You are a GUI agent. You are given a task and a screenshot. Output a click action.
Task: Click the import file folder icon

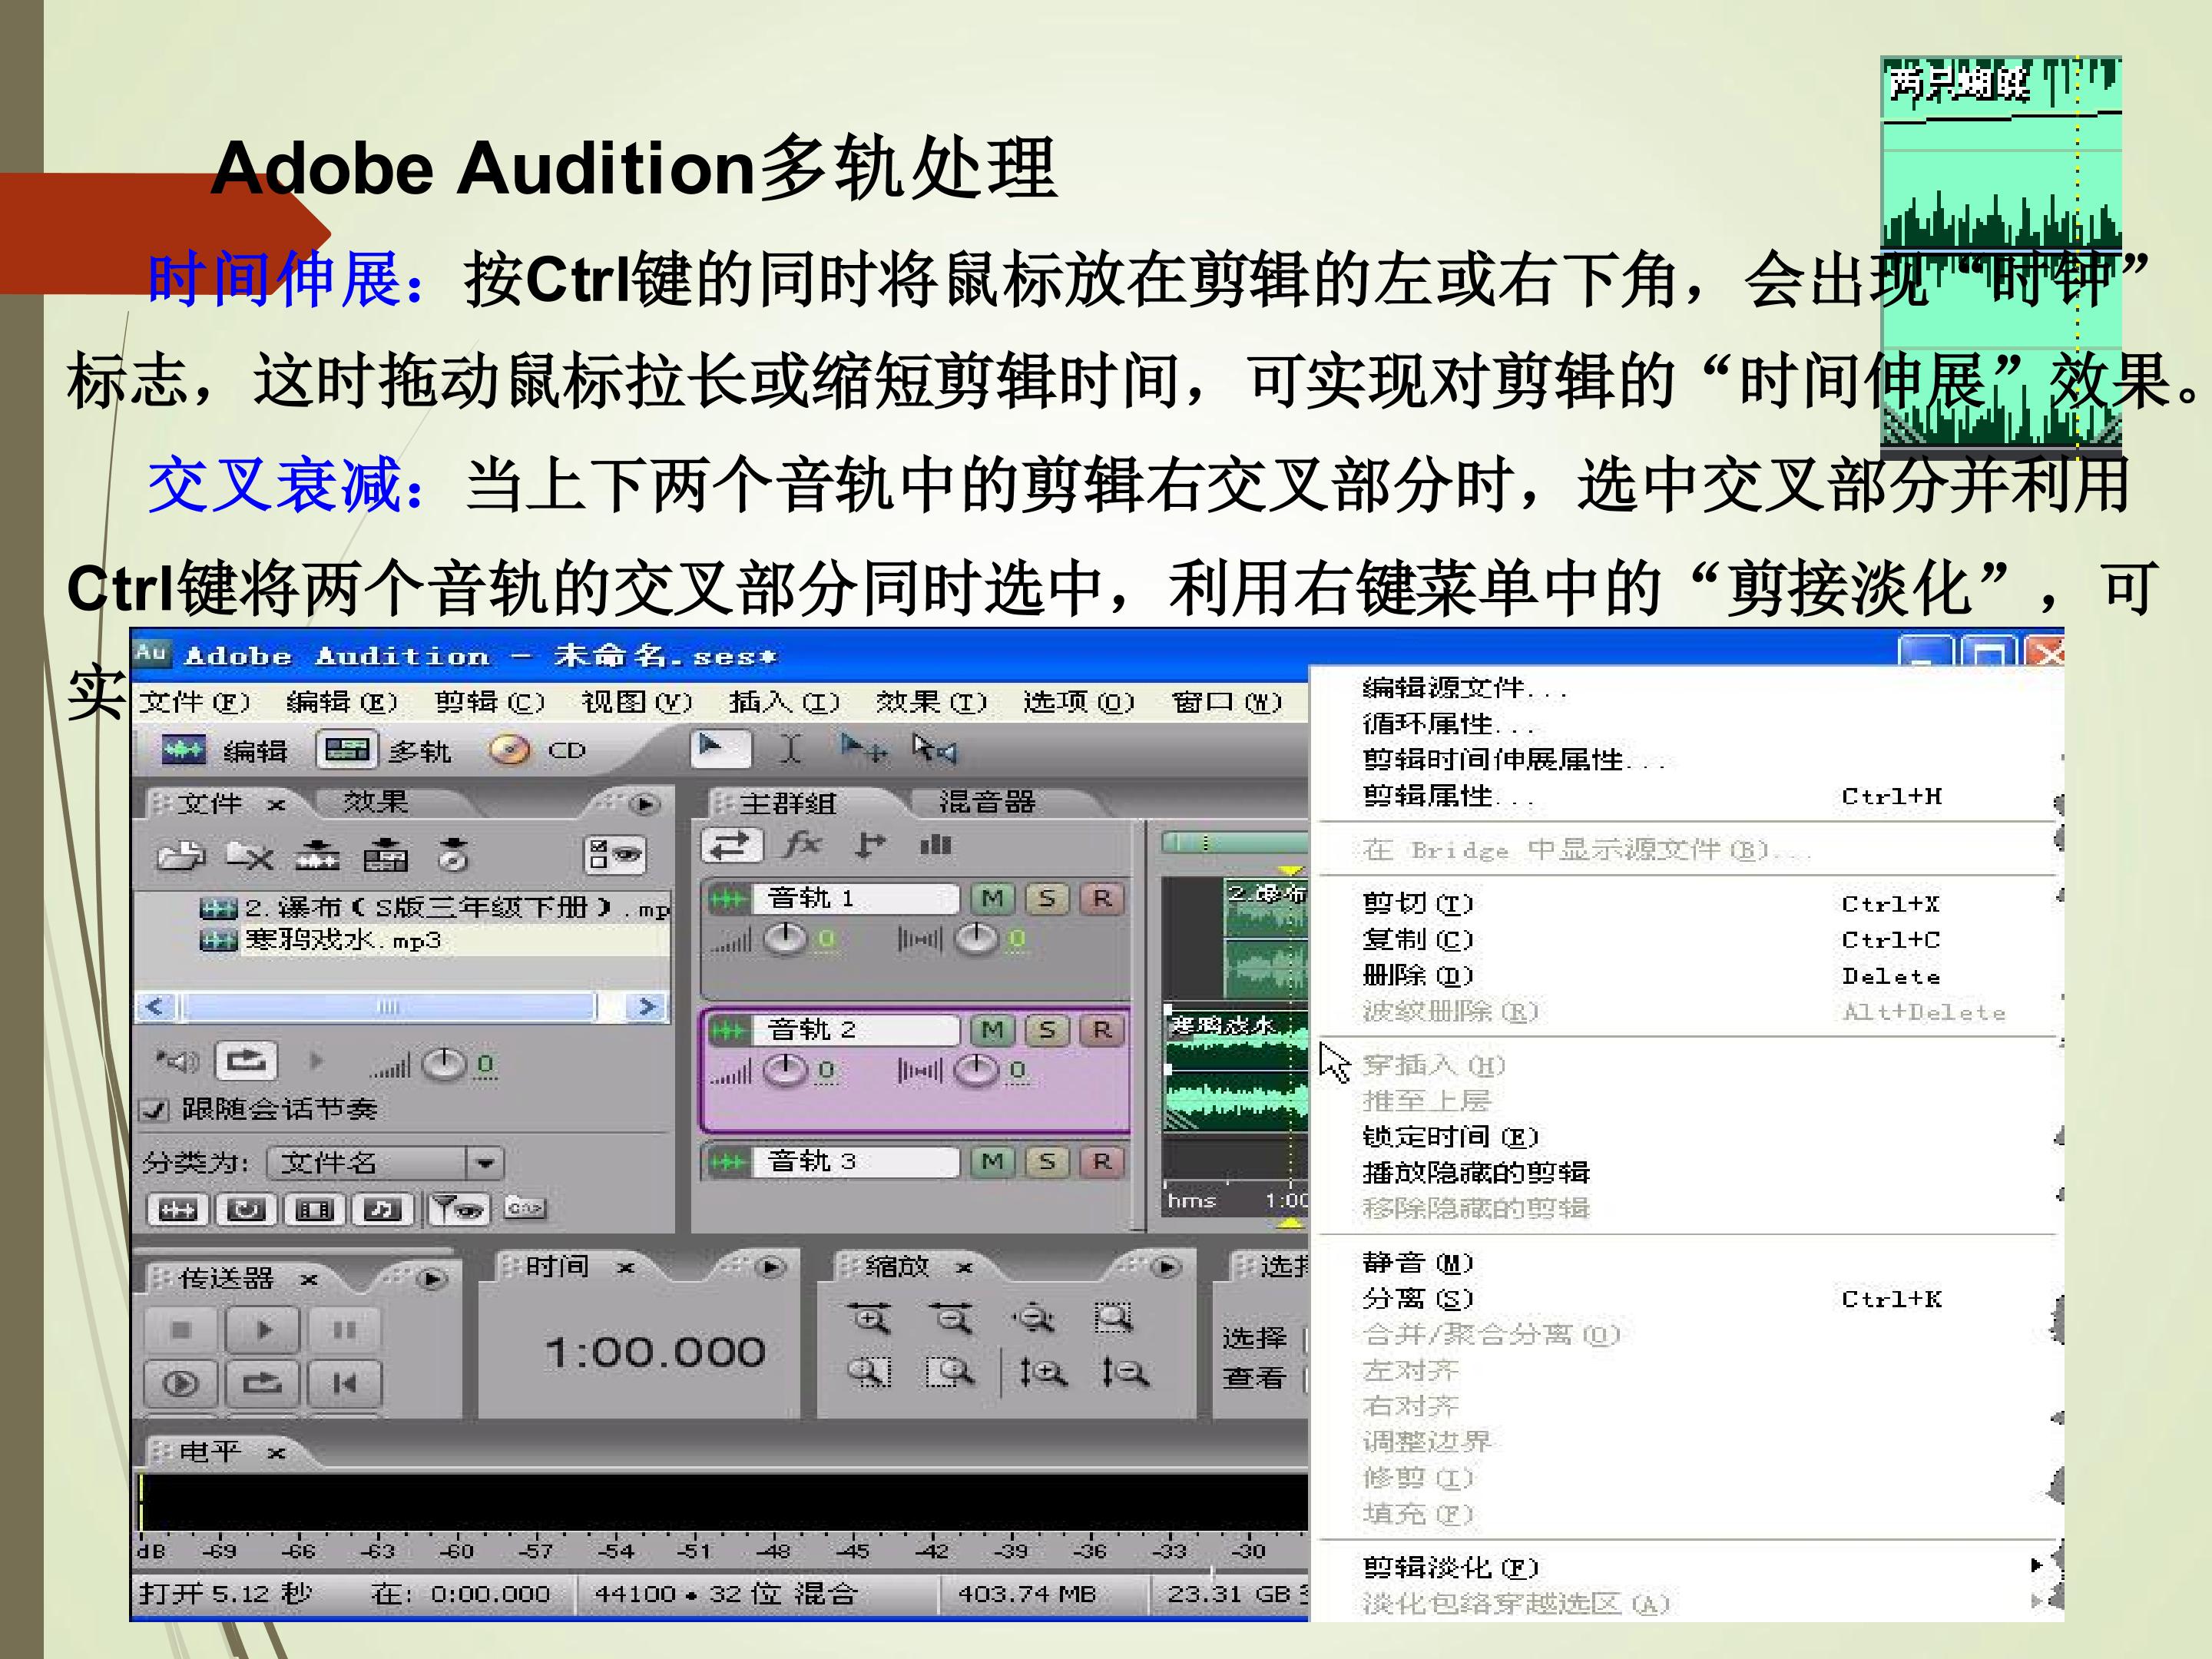[181, 856]
